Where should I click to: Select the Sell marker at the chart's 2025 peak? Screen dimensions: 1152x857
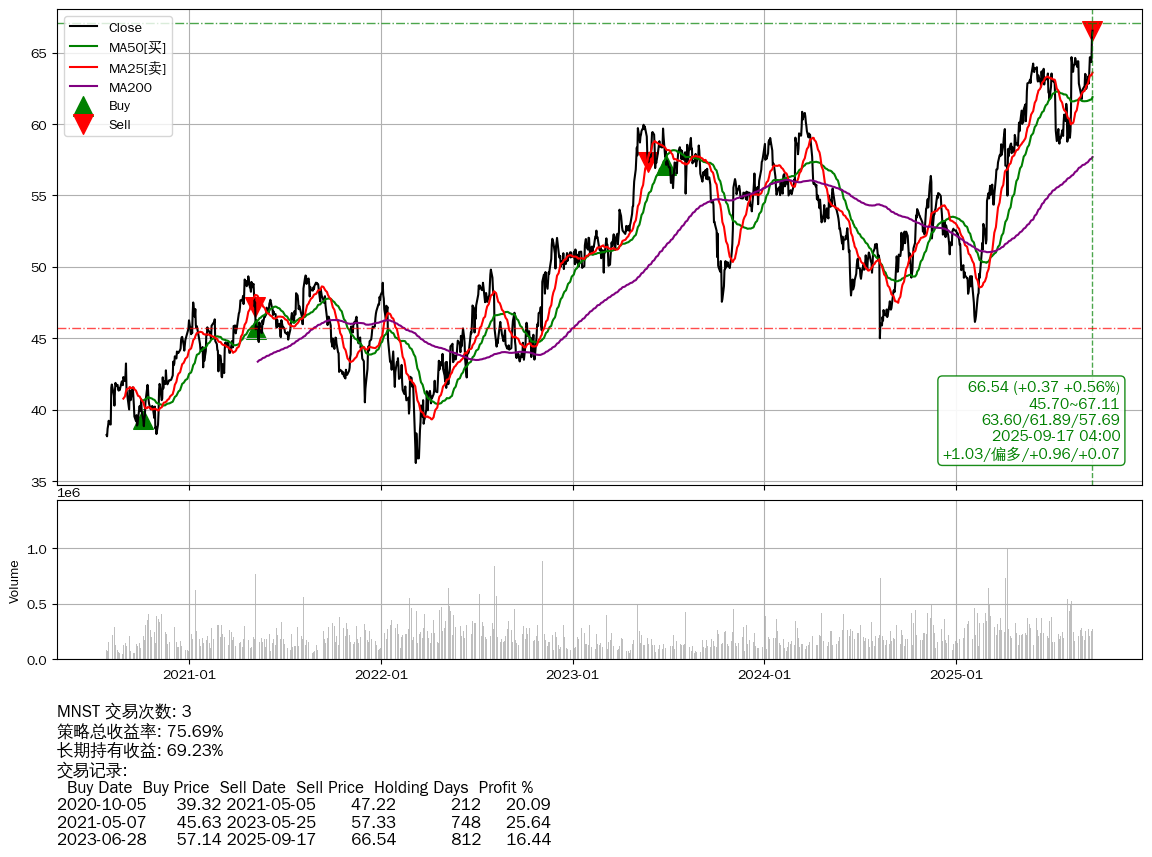pos(1092,31)
